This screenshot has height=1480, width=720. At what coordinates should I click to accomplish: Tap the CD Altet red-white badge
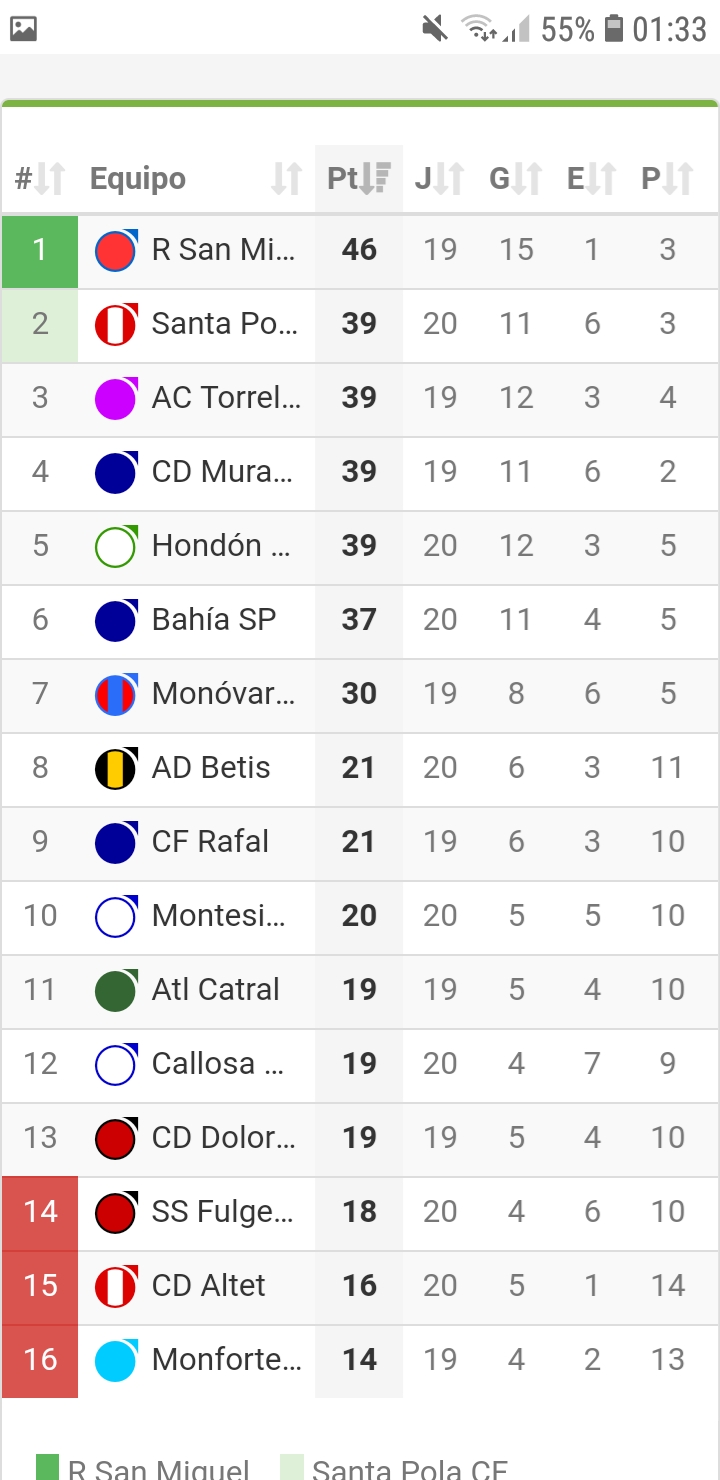pos(116,1286)
